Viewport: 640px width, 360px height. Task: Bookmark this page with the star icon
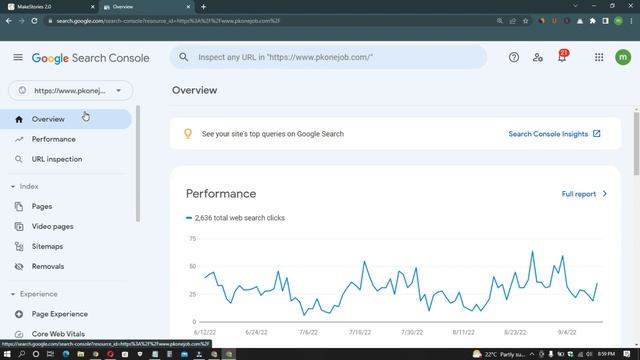(526, 21)
